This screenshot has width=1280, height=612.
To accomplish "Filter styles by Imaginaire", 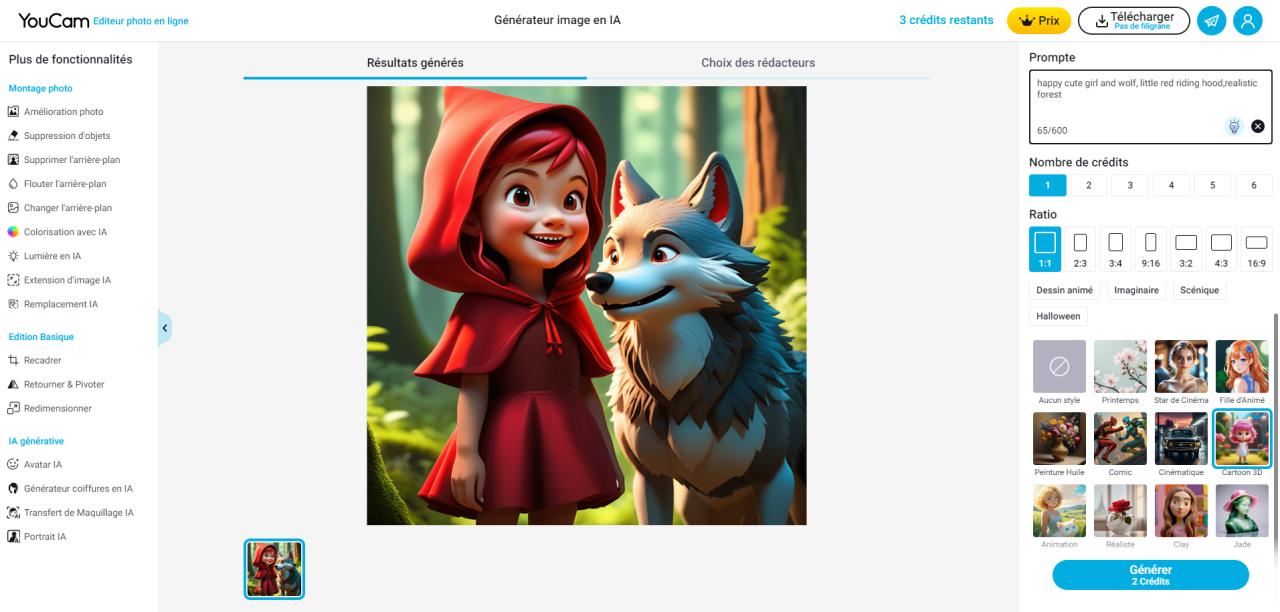I will pos(1136,290).
